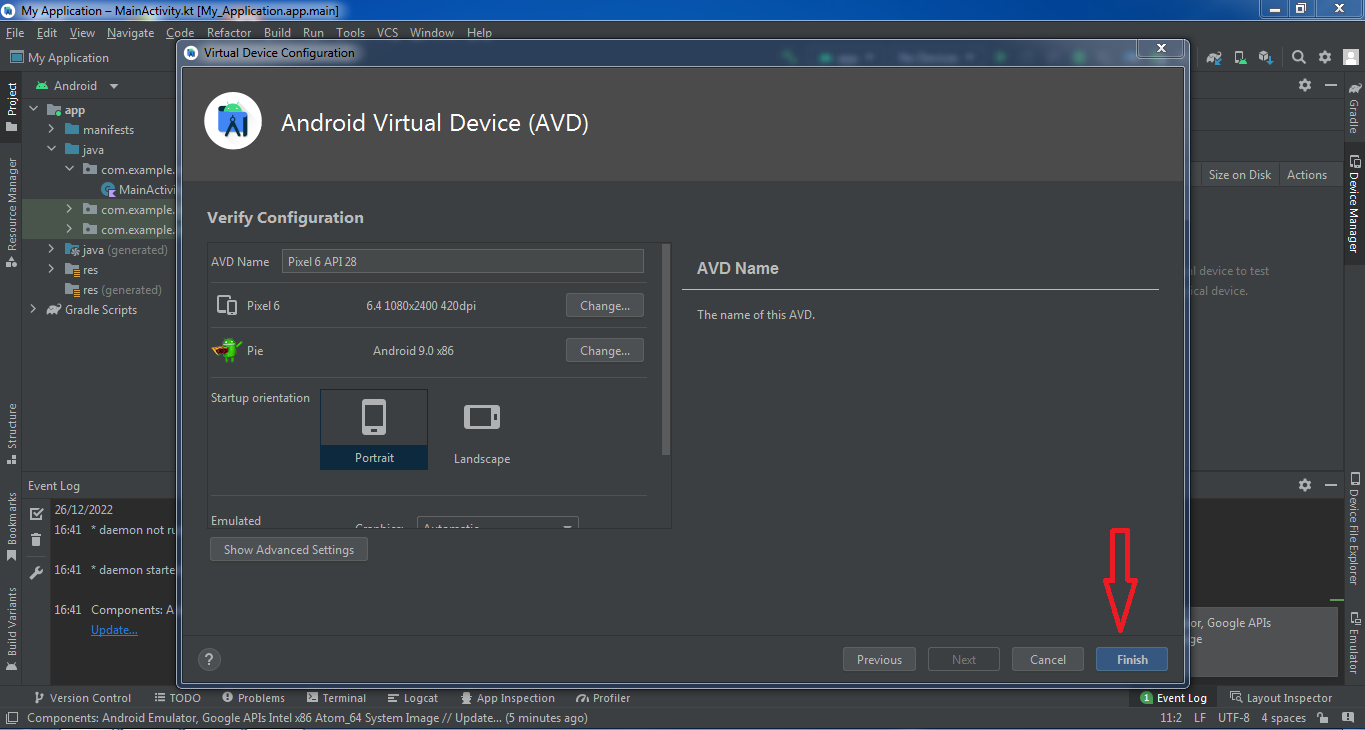The height and width of the screenshot is (730, 1365).
Task: Click the Pixel 6 device icon
Action: [x=227, y=305]
